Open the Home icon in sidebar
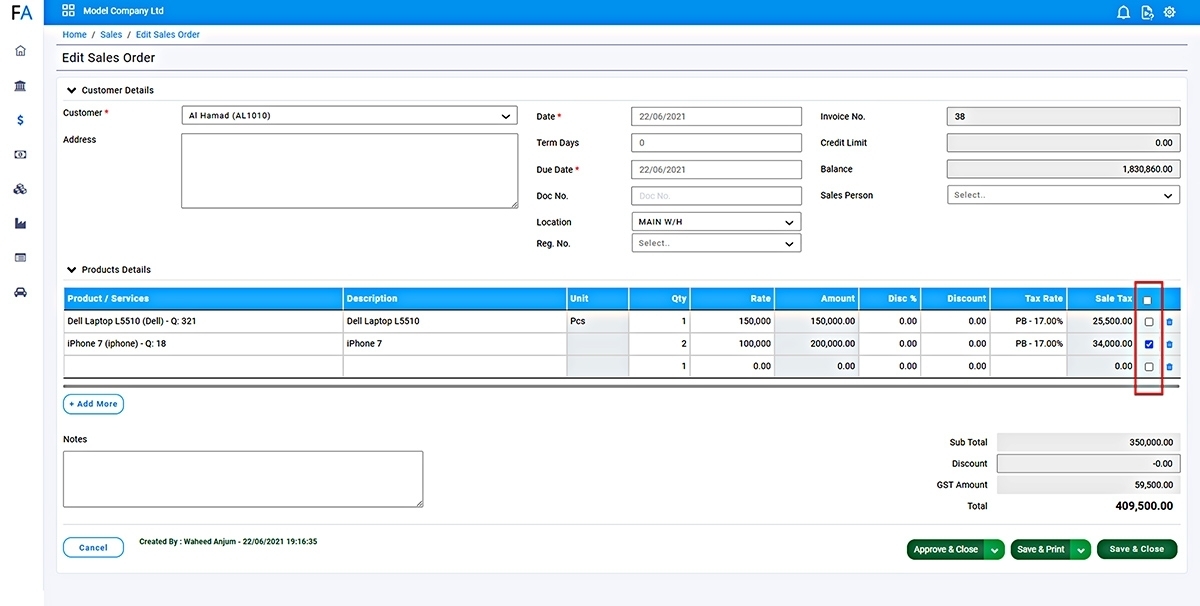Viewport: 1200px width, 606px height. tap(21, 51)
